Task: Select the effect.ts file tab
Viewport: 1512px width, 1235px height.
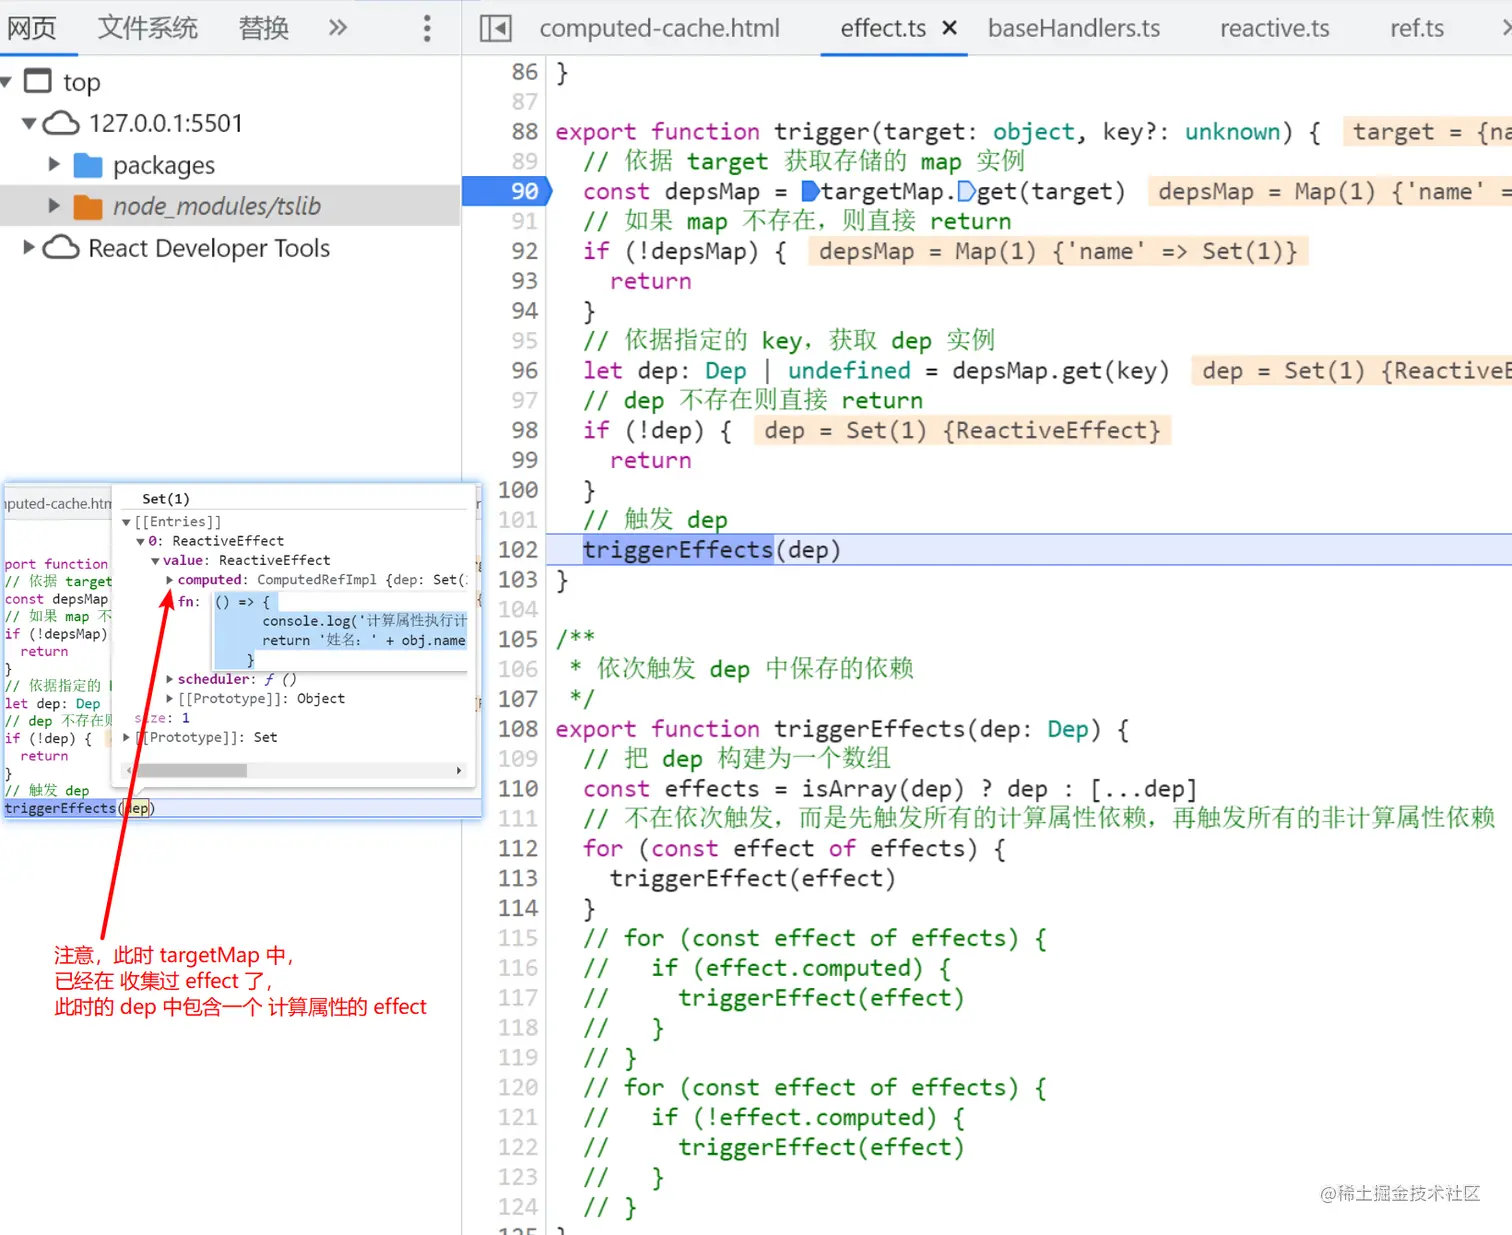Action: tap(883, 28)
